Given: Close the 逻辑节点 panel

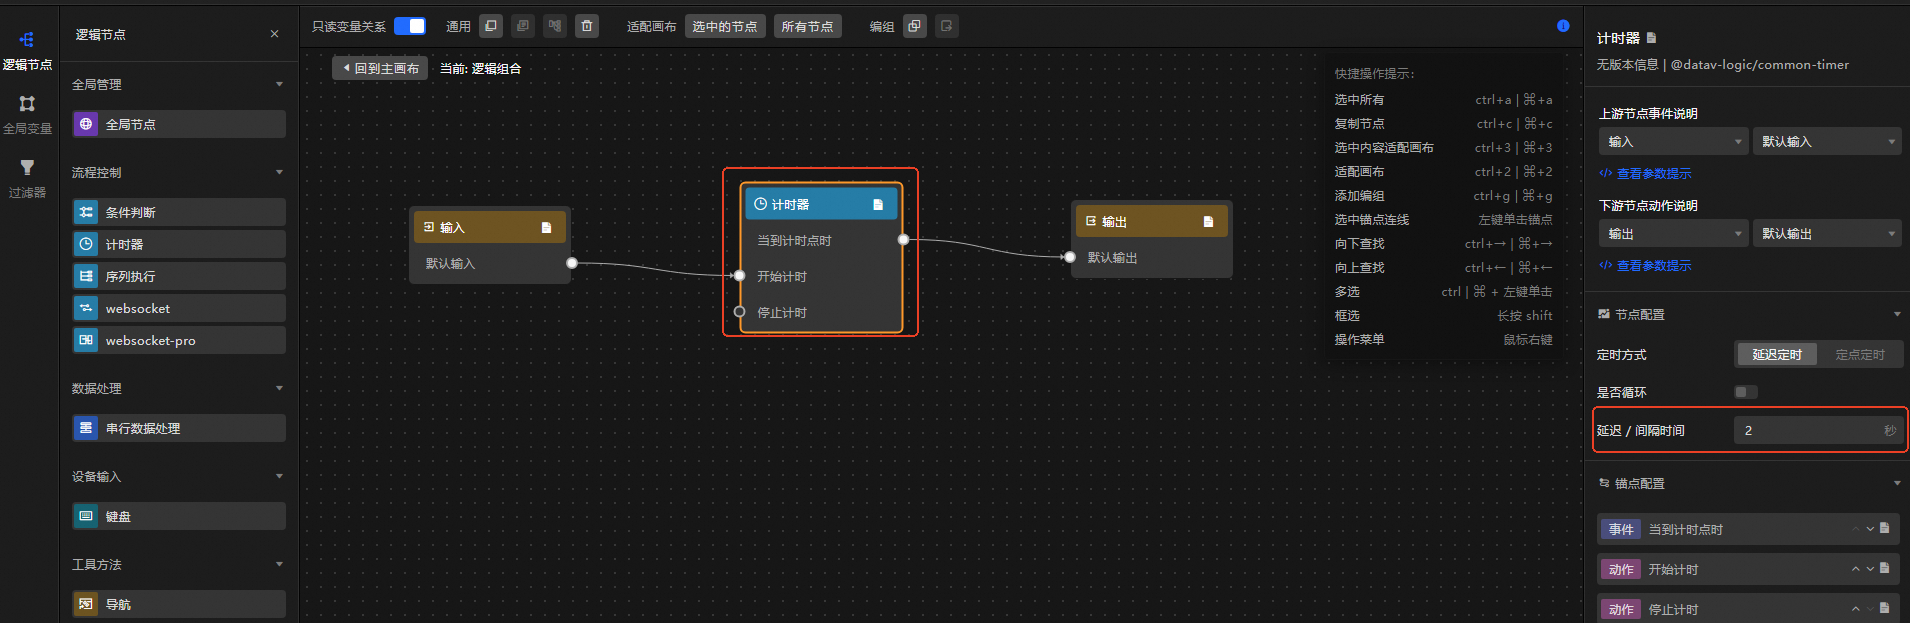Looking at the screenshot, I should point(274,34).
